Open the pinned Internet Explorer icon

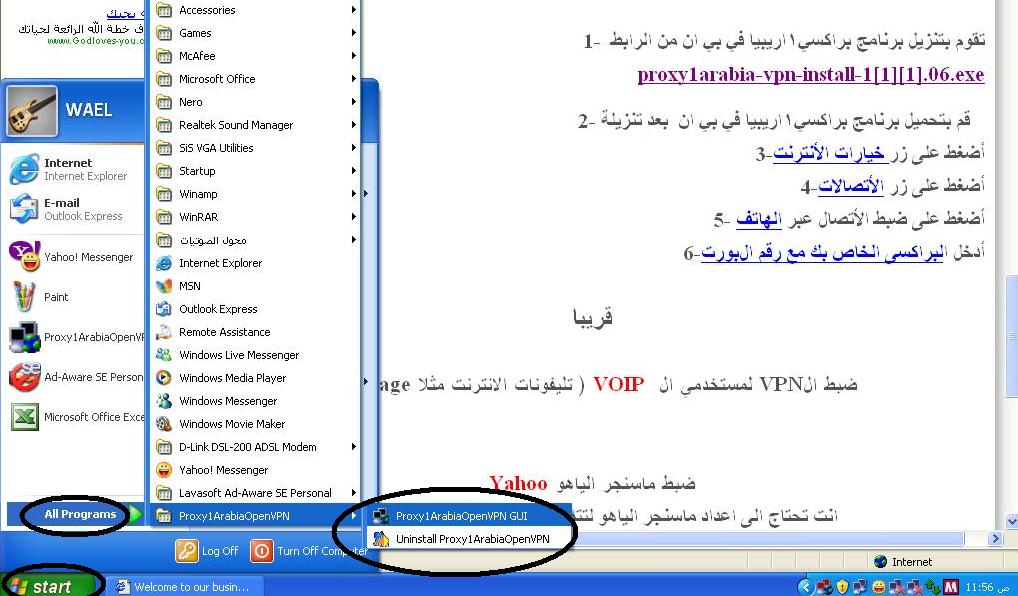coord(24,169)
